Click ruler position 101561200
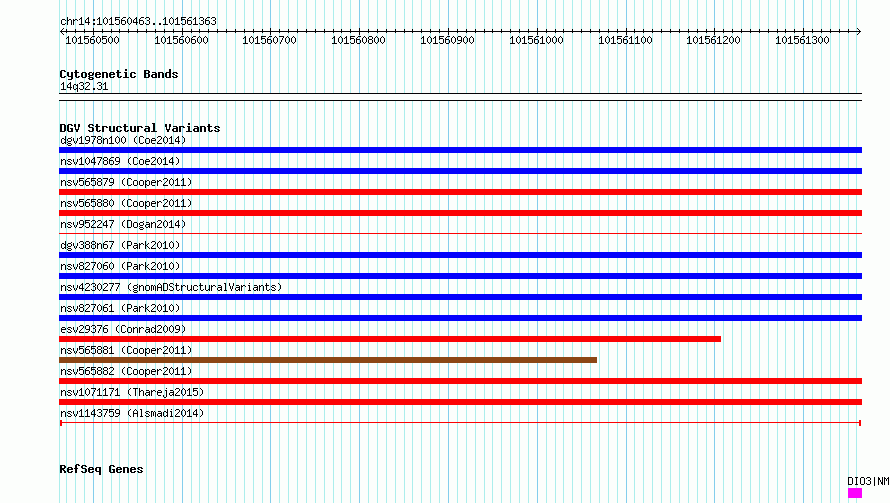The width and height of the screenshot is (890, 503). click(x=713, y=40)
